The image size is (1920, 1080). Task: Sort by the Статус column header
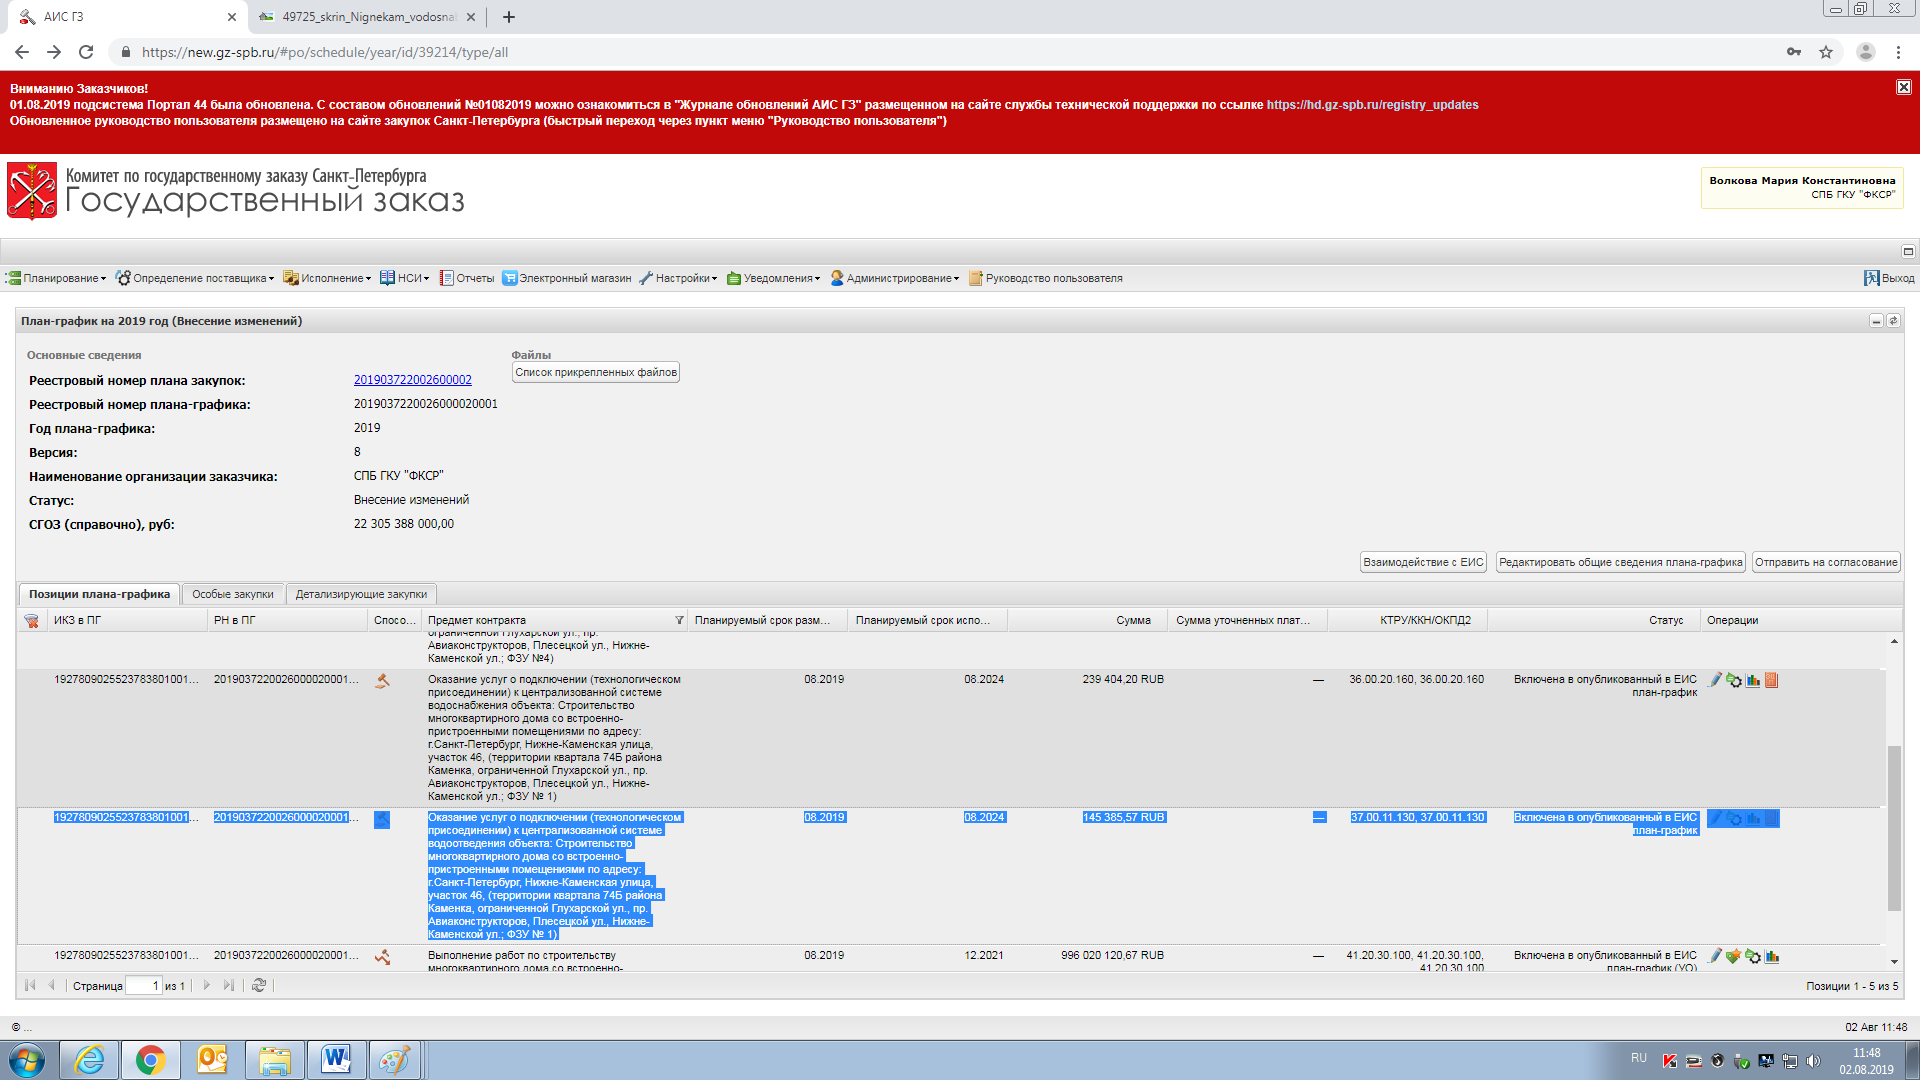[x=1595, y=620]
